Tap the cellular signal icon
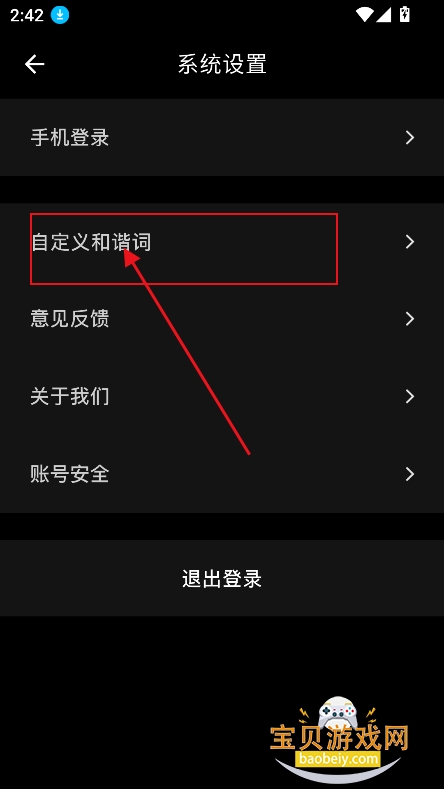Viewport: 444px width, 789px height. [384, 15]
